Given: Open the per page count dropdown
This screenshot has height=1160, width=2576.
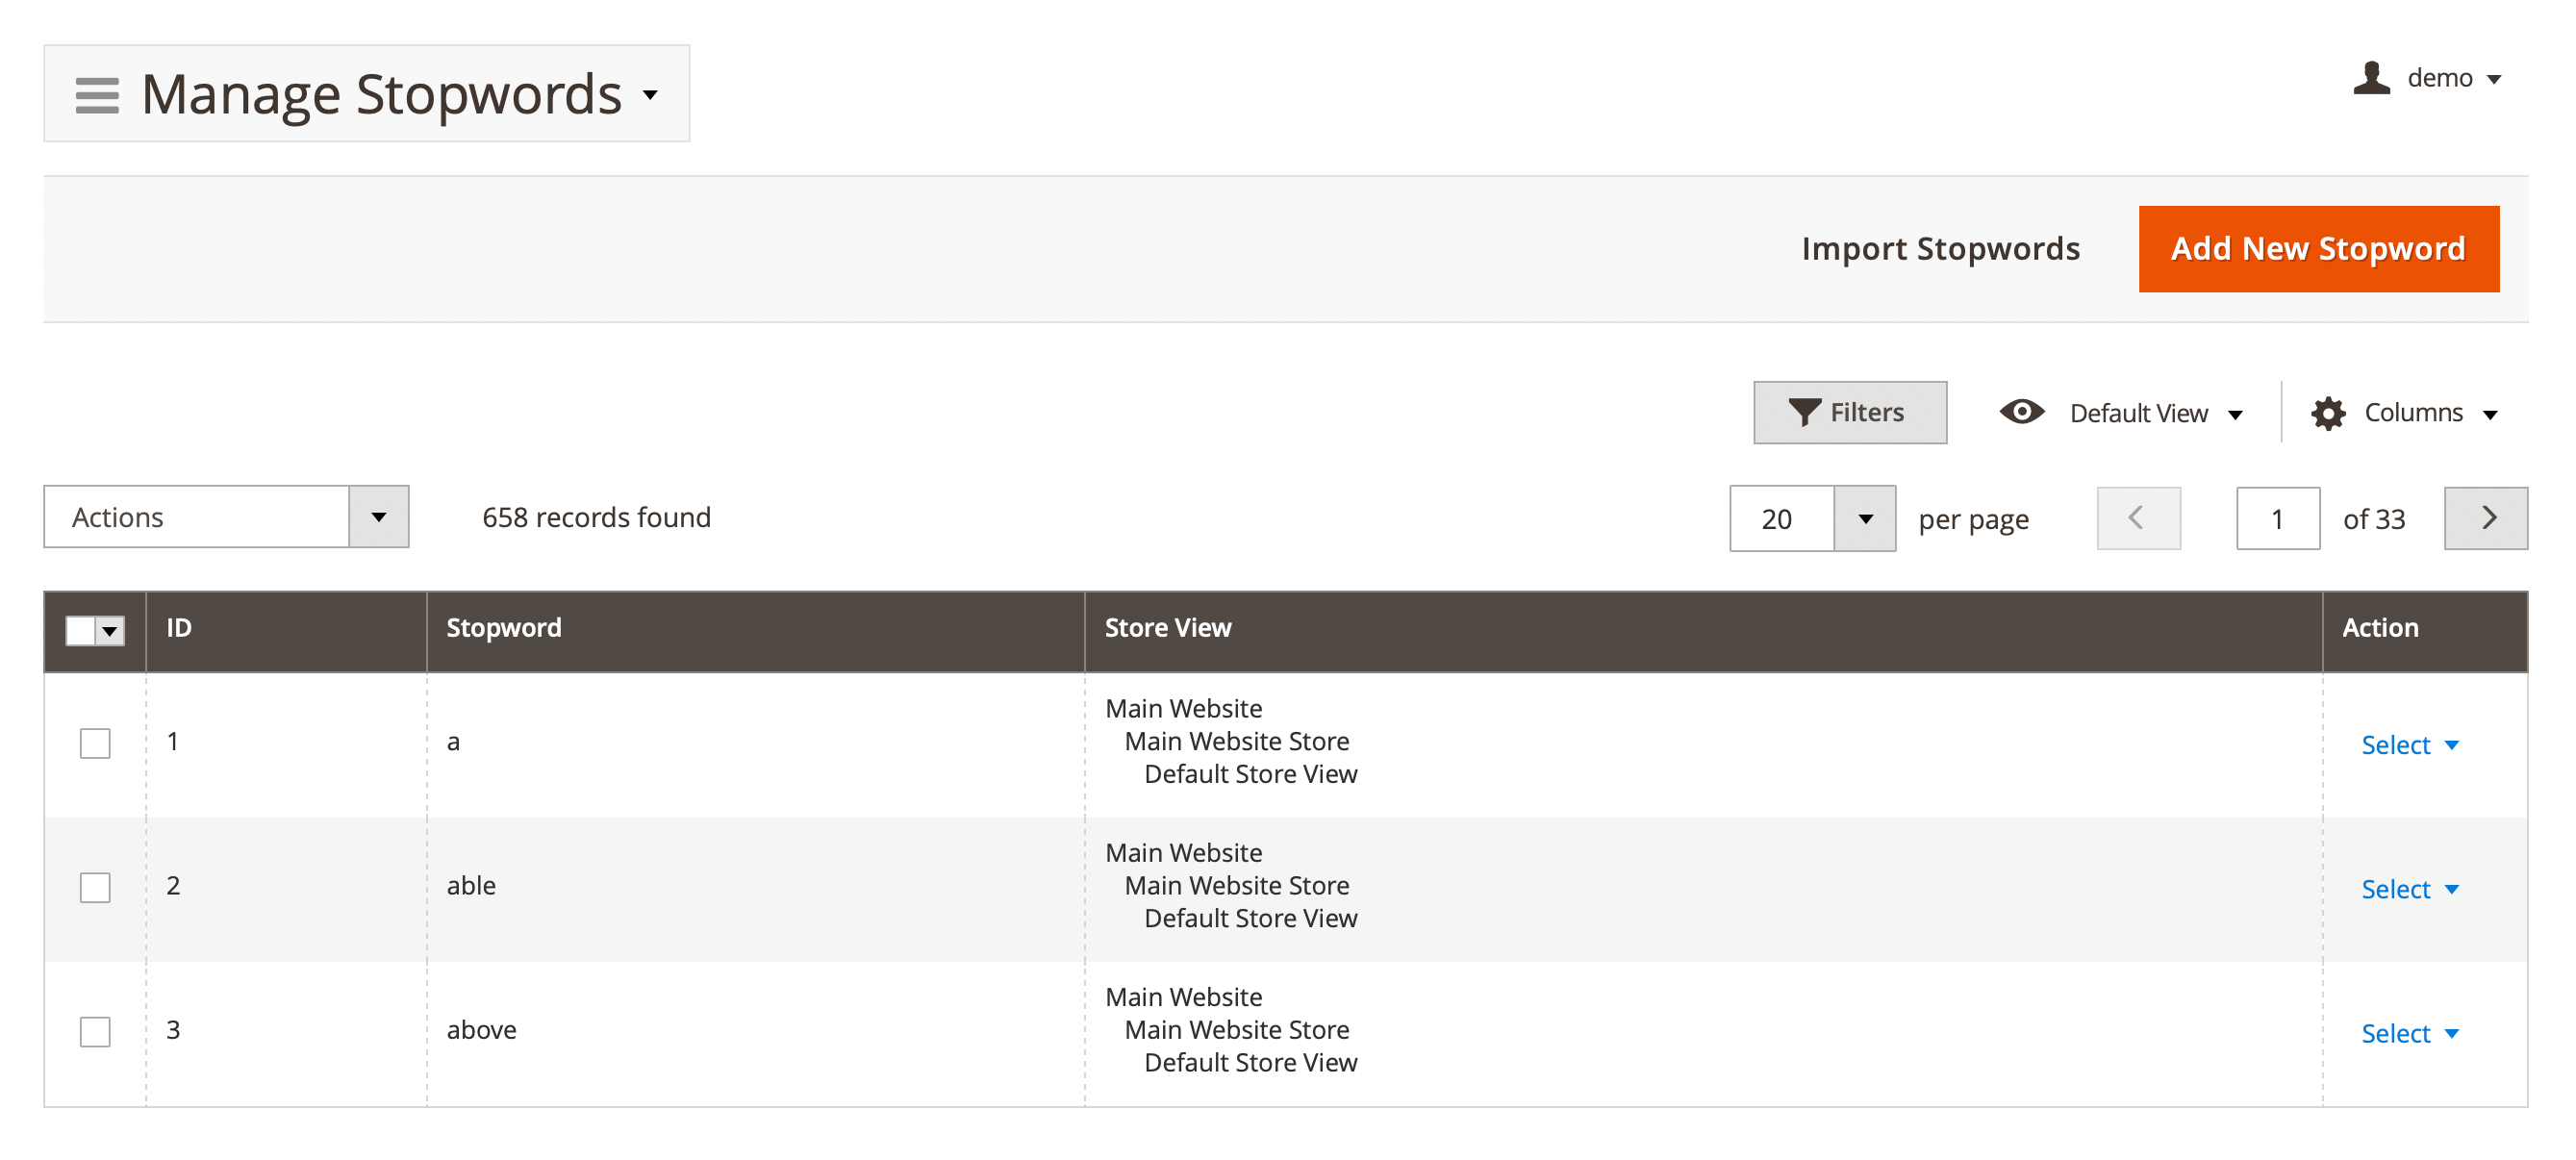Looking at the screenshot, I should (x=1865, y=518).
